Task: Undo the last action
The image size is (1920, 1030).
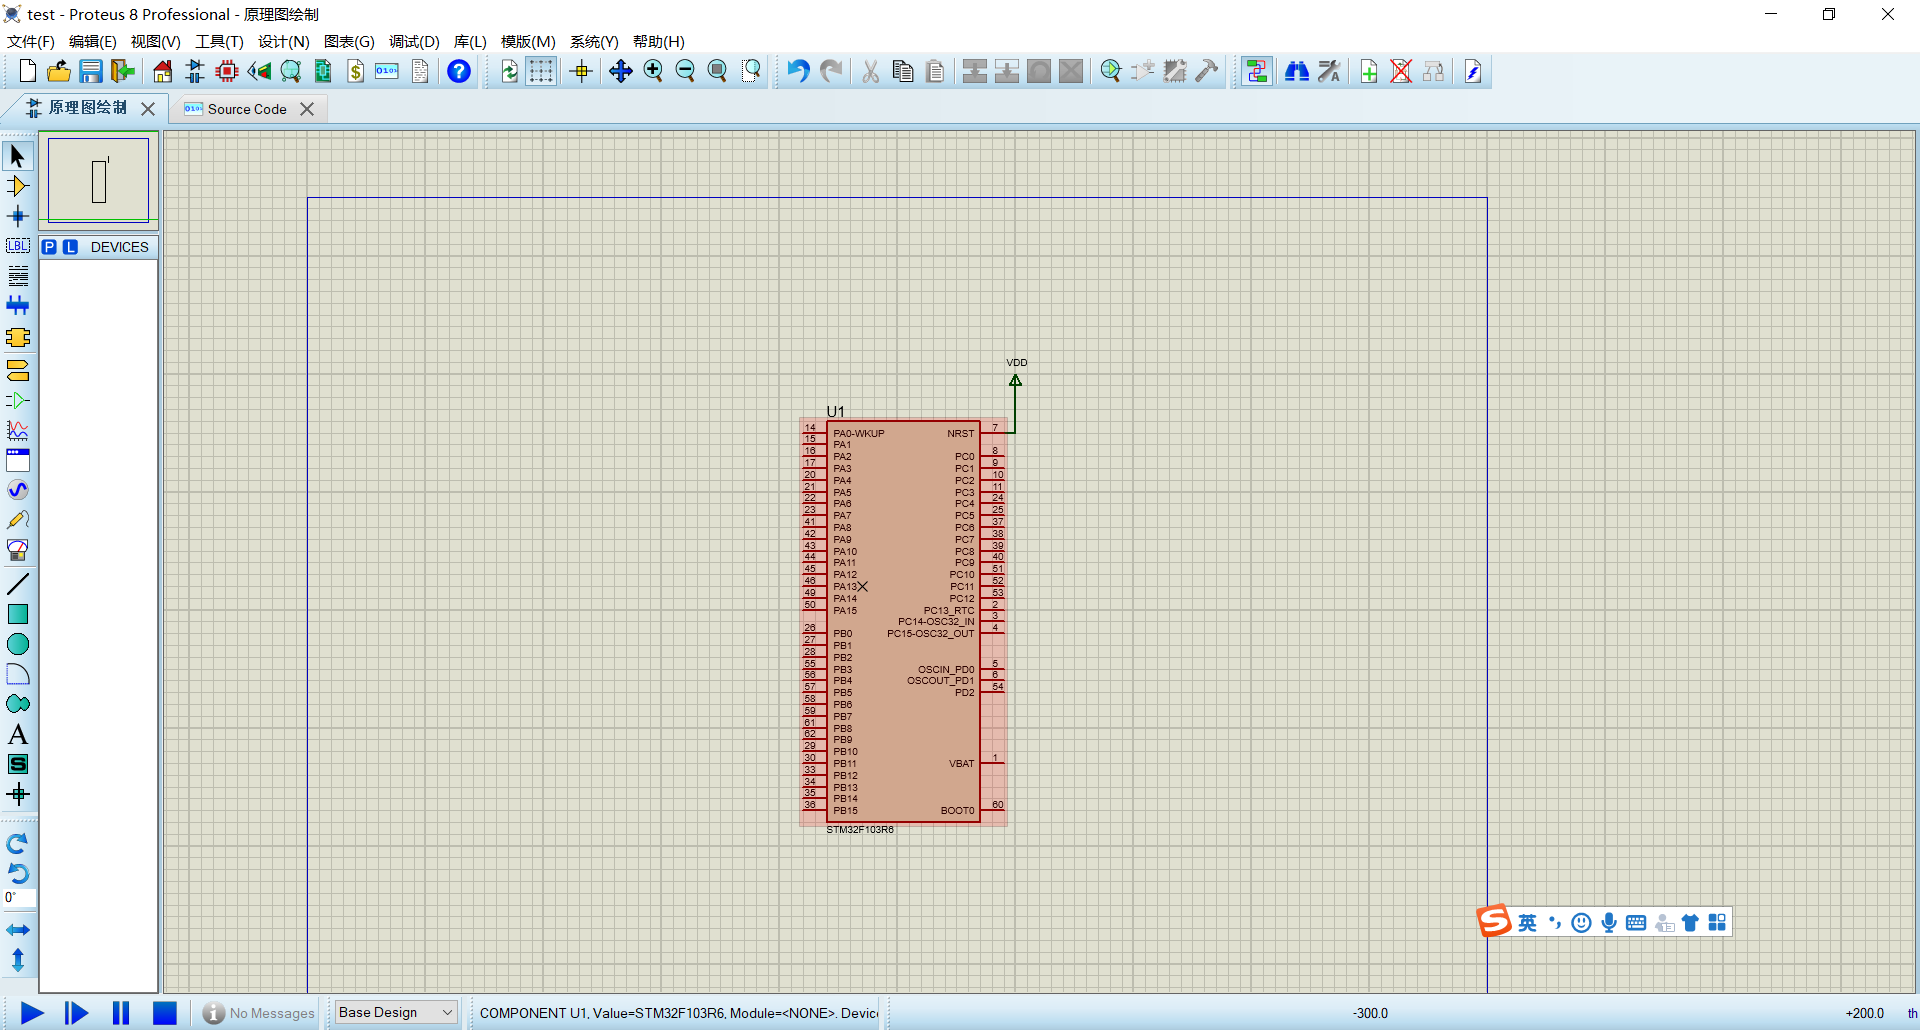Action: point(798,71)
